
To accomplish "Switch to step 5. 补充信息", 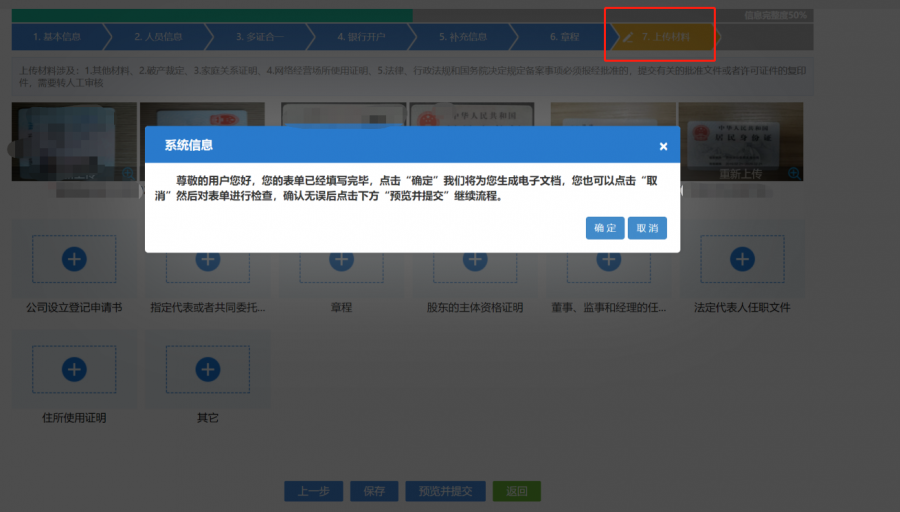I will pyautogui.click(x=463, y=37).
